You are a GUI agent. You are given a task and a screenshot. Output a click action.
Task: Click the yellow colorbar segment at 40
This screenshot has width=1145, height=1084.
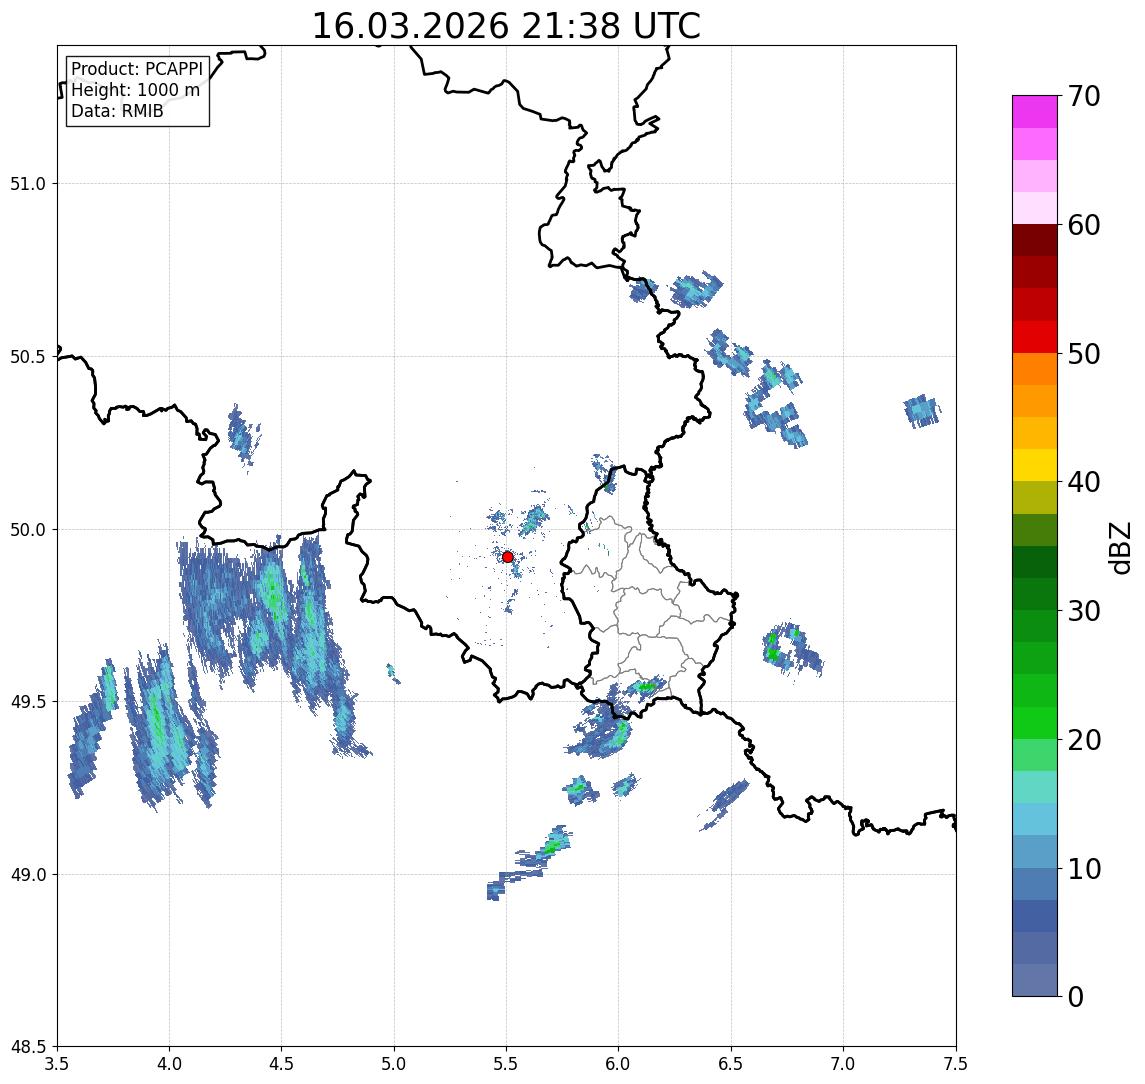point(1035,465)
